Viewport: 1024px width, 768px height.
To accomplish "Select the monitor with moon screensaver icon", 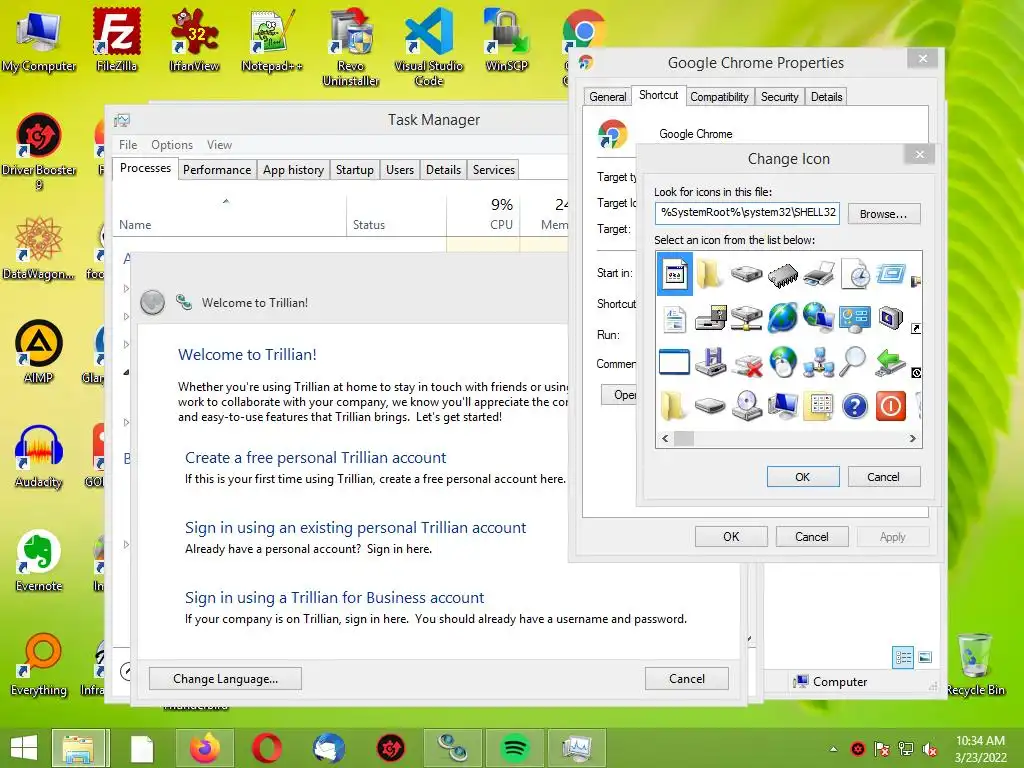I will click(891, 318).
